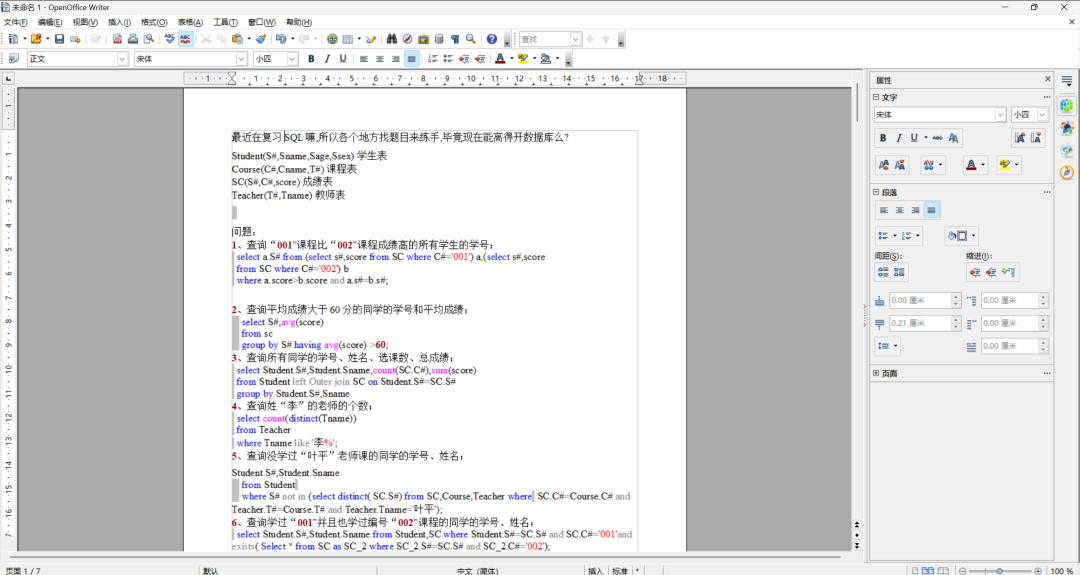The width and height of the screenshot is (1080, 575).
Task: Open the Help question-mark icon
Action: click(492, 39)
